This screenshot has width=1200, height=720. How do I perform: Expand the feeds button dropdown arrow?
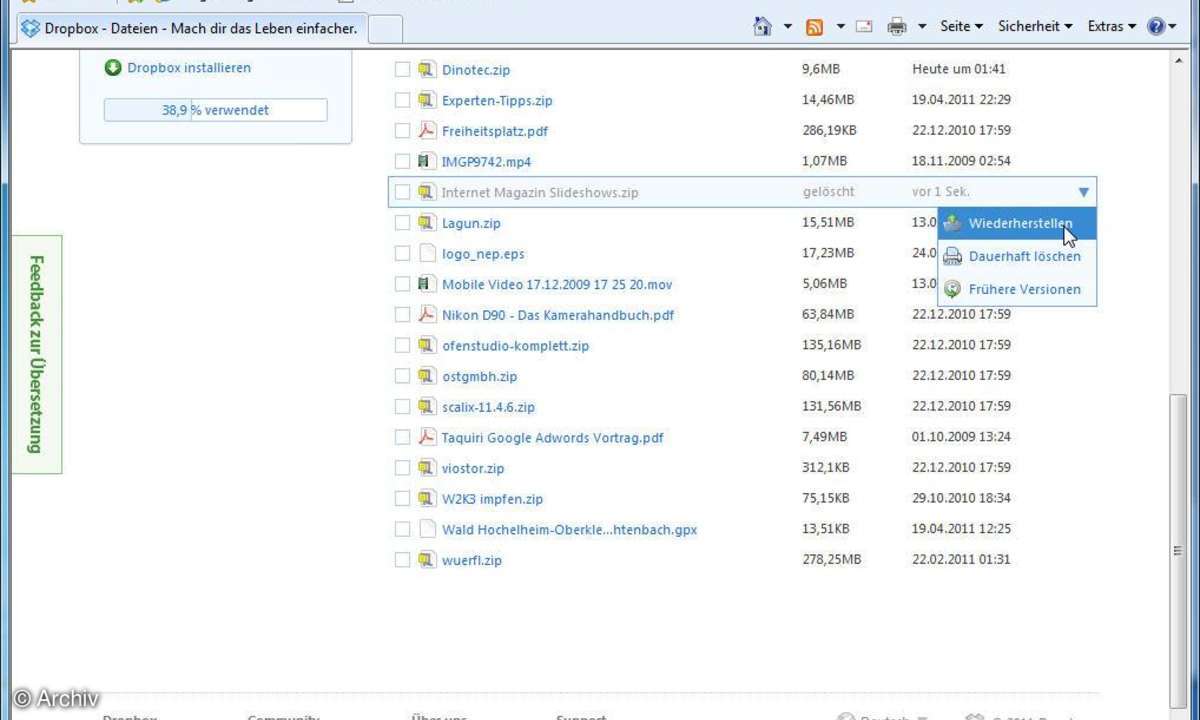click(x=840, y=27)
